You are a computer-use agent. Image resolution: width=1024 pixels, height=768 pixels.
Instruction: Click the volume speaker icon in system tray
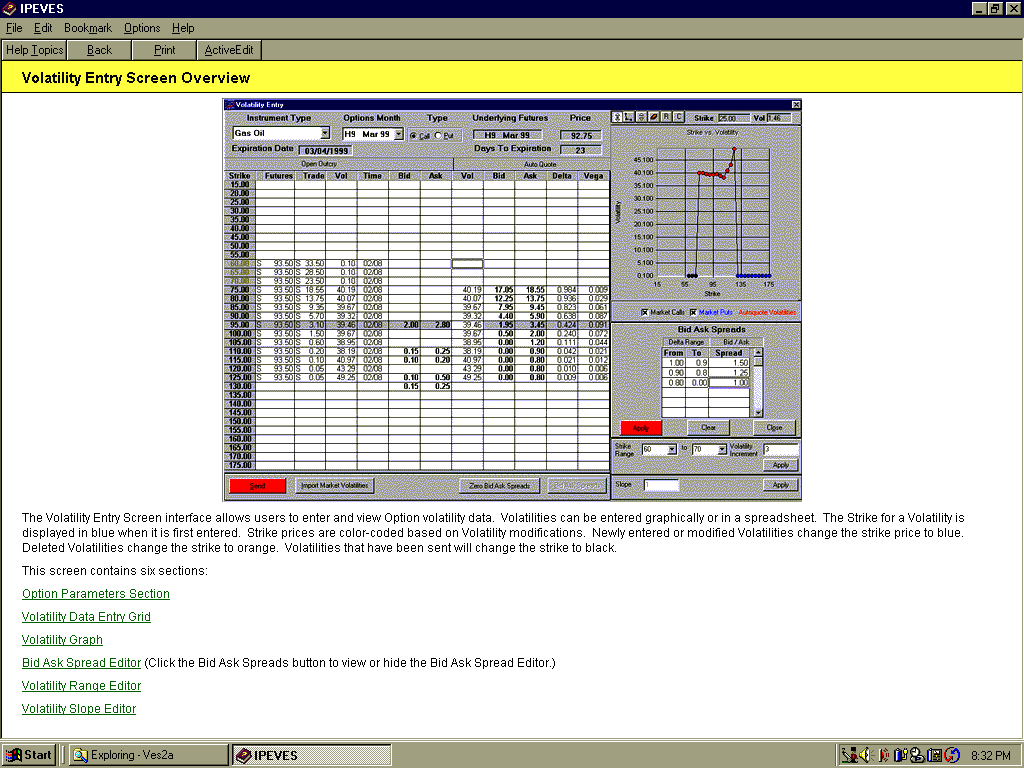[x=866, y=755]
